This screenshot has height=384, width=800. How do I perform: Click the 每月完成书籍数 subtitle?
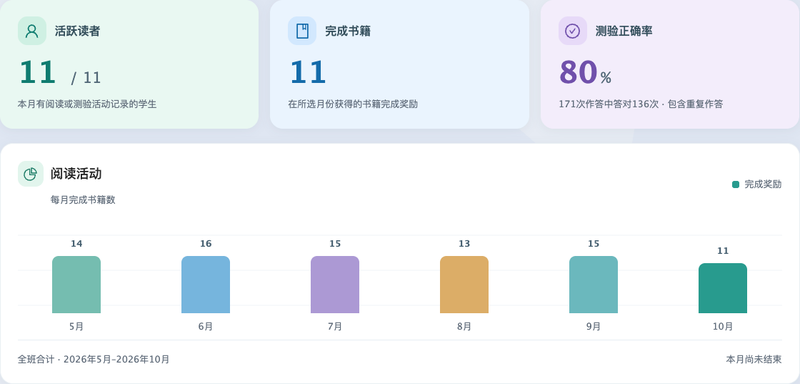pyautogui.click(x=83, y=200)
